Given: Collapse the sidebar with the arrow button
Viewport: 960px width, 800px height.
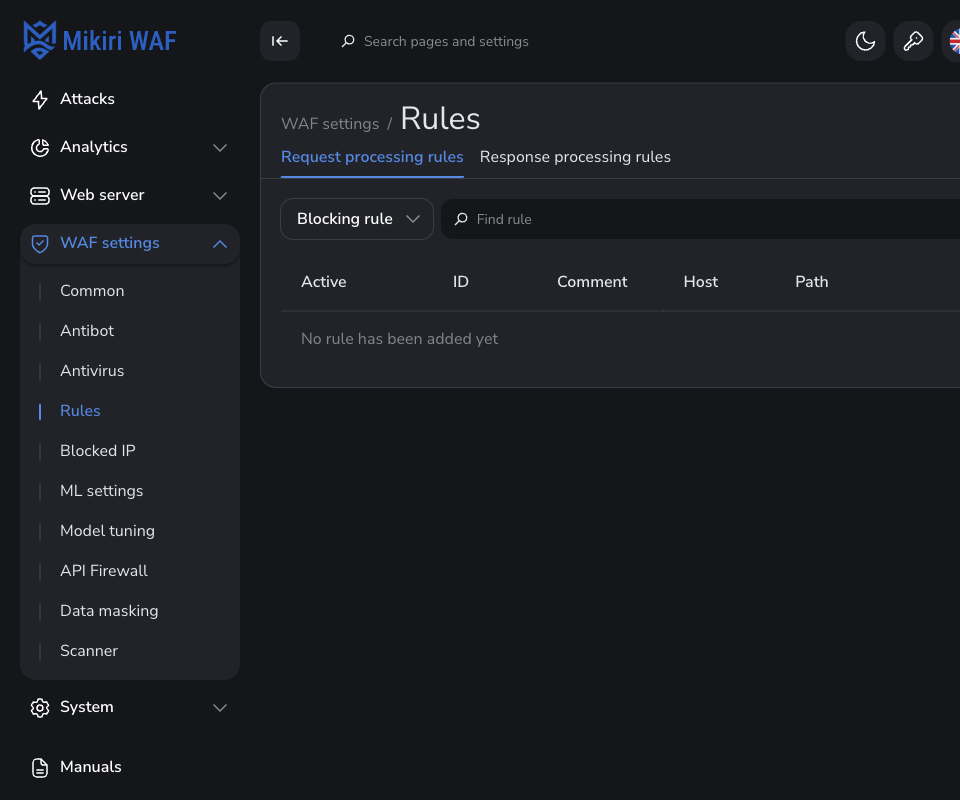Looking at the screenshot, I should tap(280, 41).
